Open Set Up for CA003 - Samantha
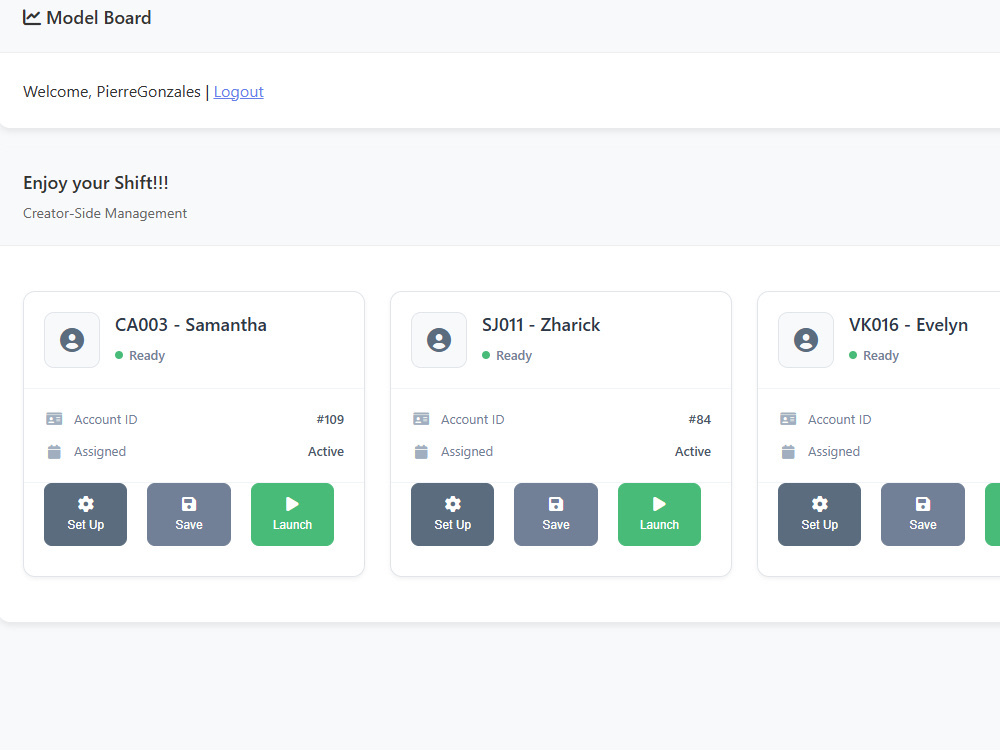 [x=85, y=514]
